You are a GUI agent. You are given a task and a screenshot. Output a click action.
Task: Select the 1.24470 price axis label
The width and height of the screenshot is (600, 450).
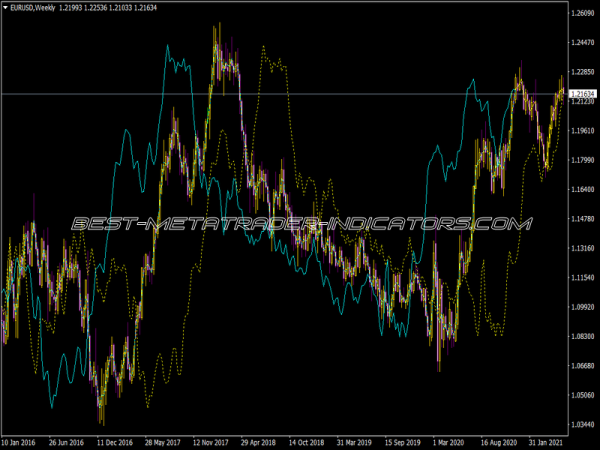pos(582,43)
